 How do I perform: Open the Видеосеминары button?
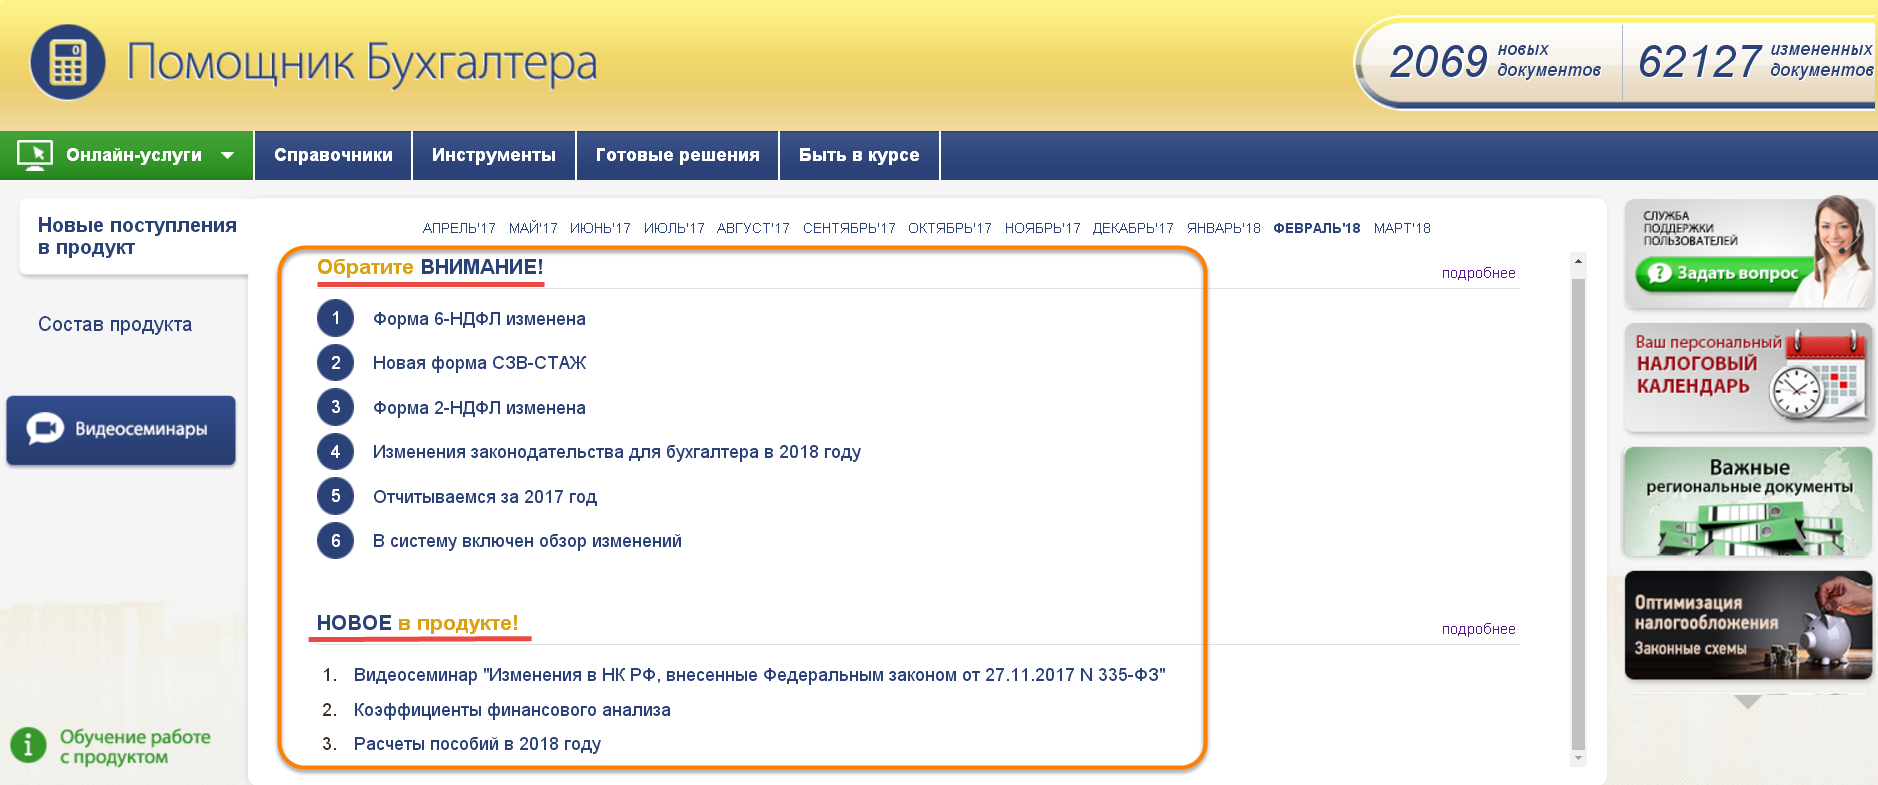(121, 430)
